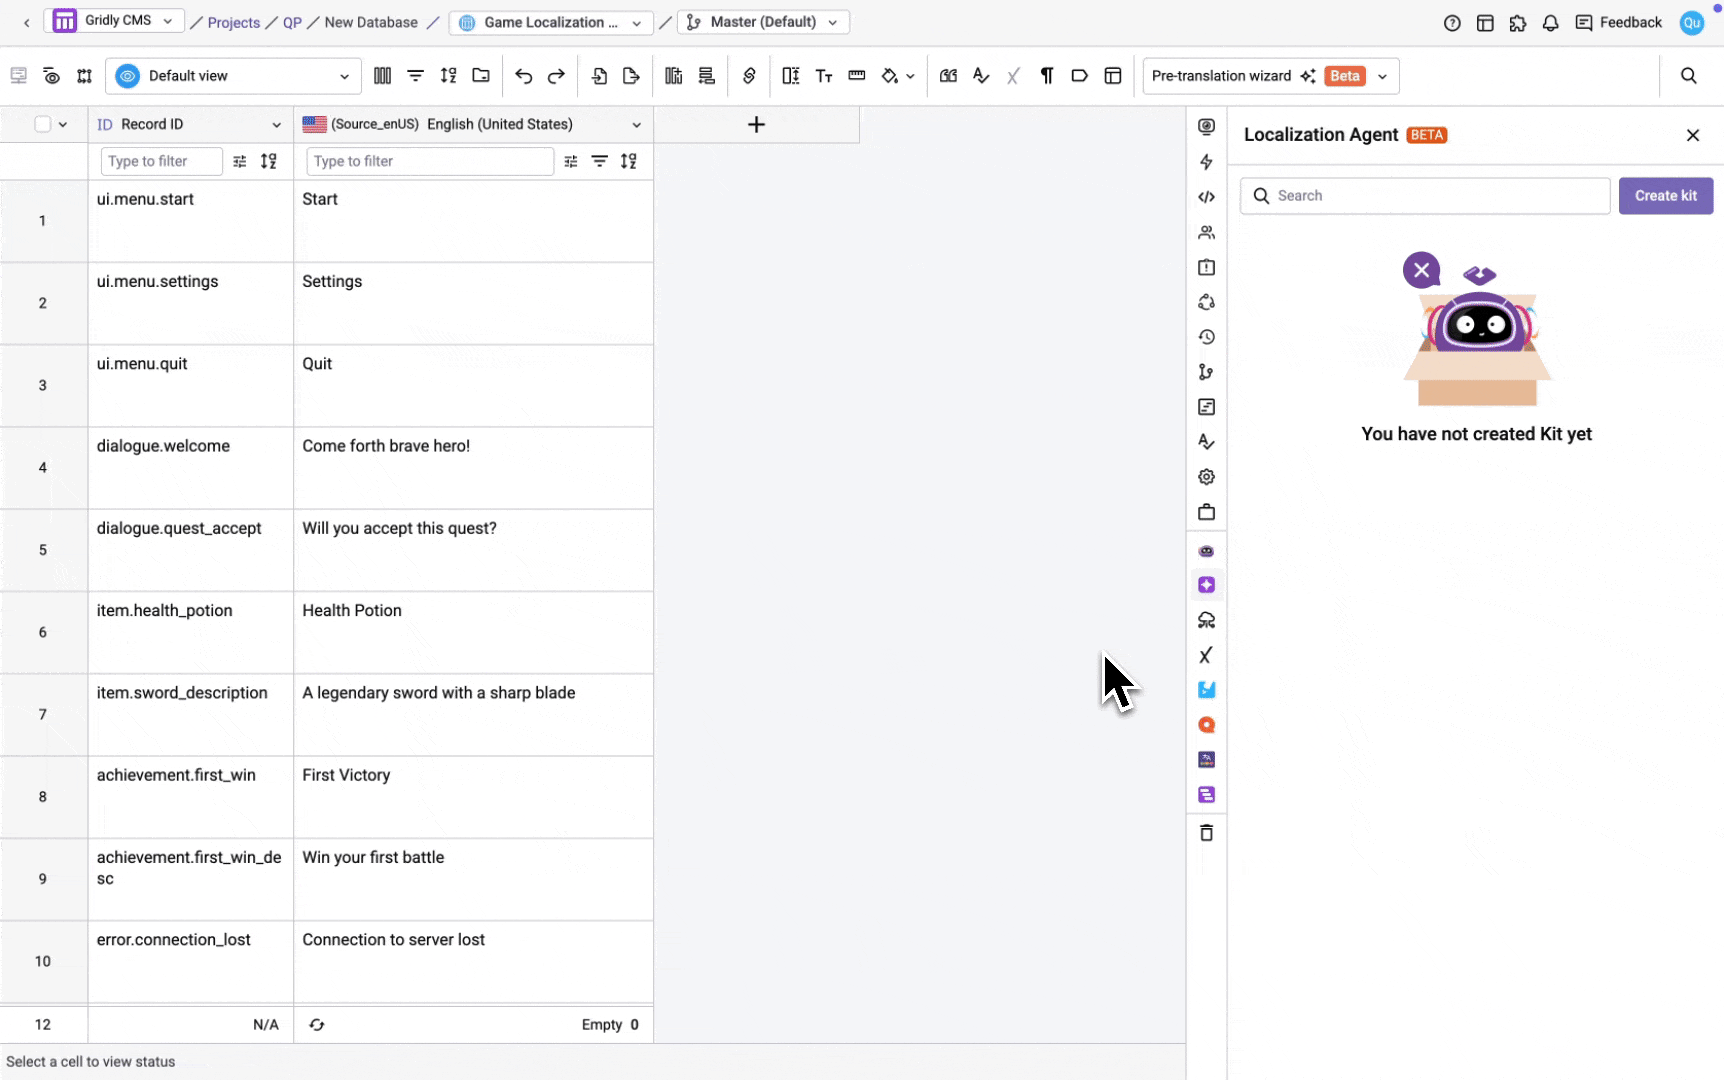Open the row height icon in toolbar
Screen dimensions: 1724x1080
pos(790,76)
